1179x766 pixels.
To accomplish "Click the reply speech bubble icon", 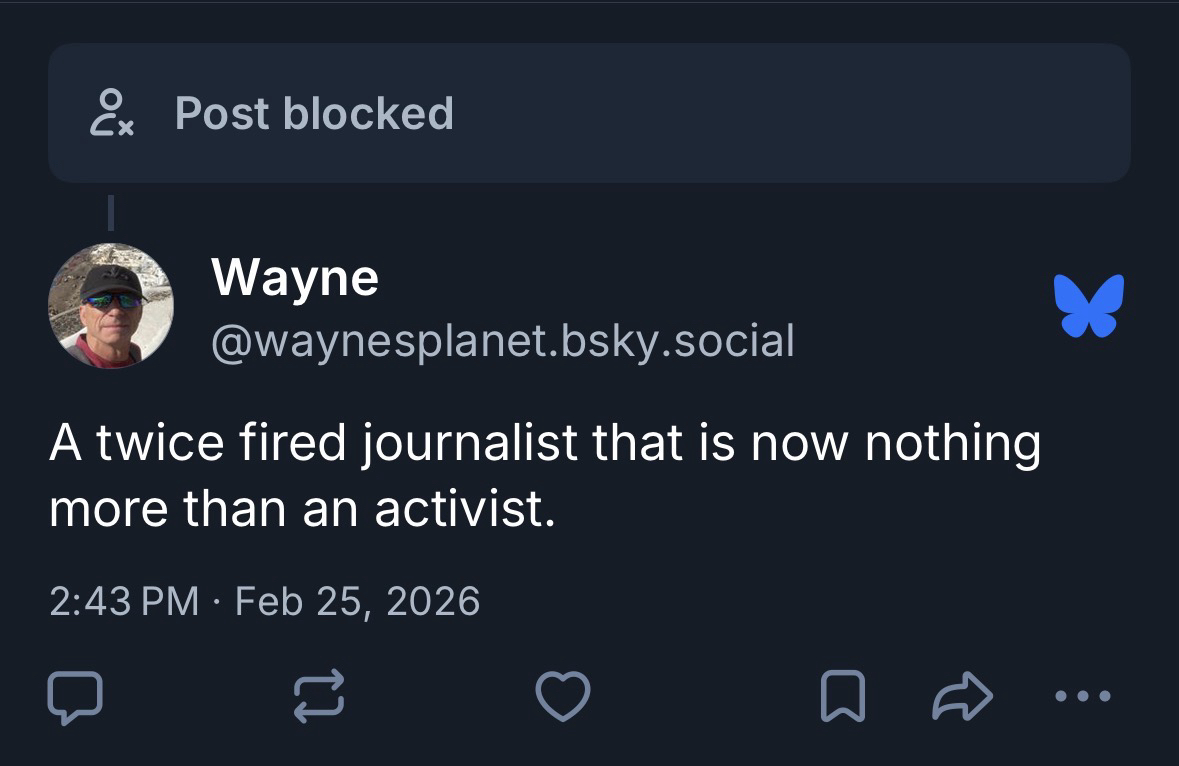I will tap(74, 696).
